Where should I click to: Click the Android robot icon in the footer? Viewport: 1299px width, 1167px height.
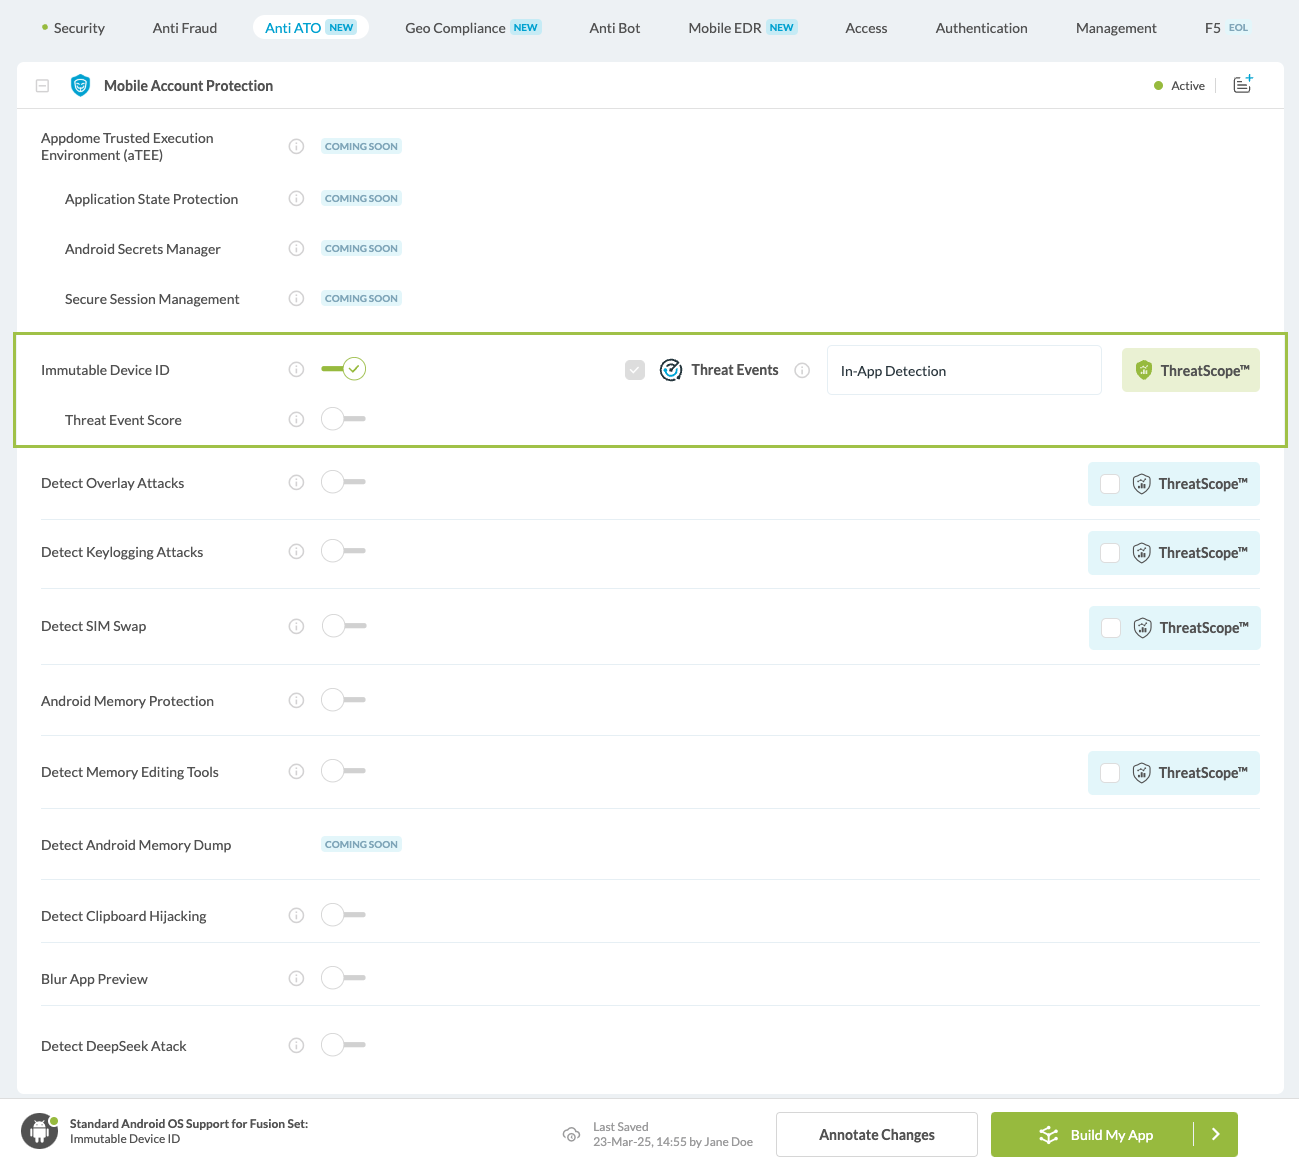pos(38,1130)
